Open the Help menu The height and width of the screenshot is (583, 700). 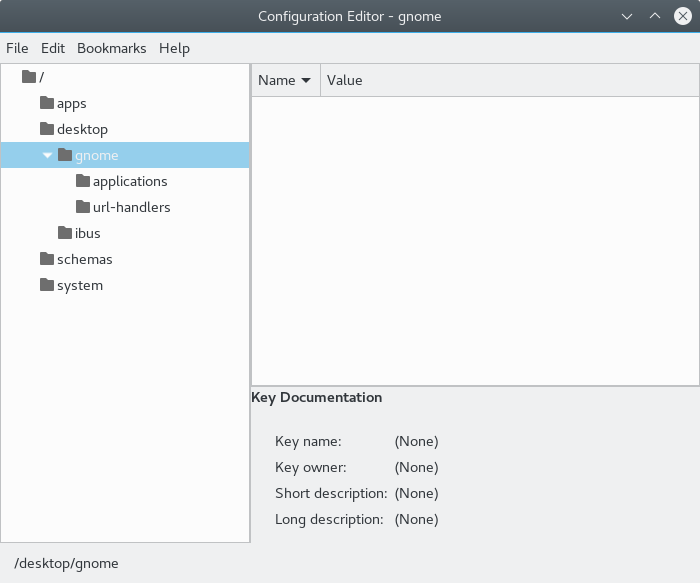[x=174, y=48]
